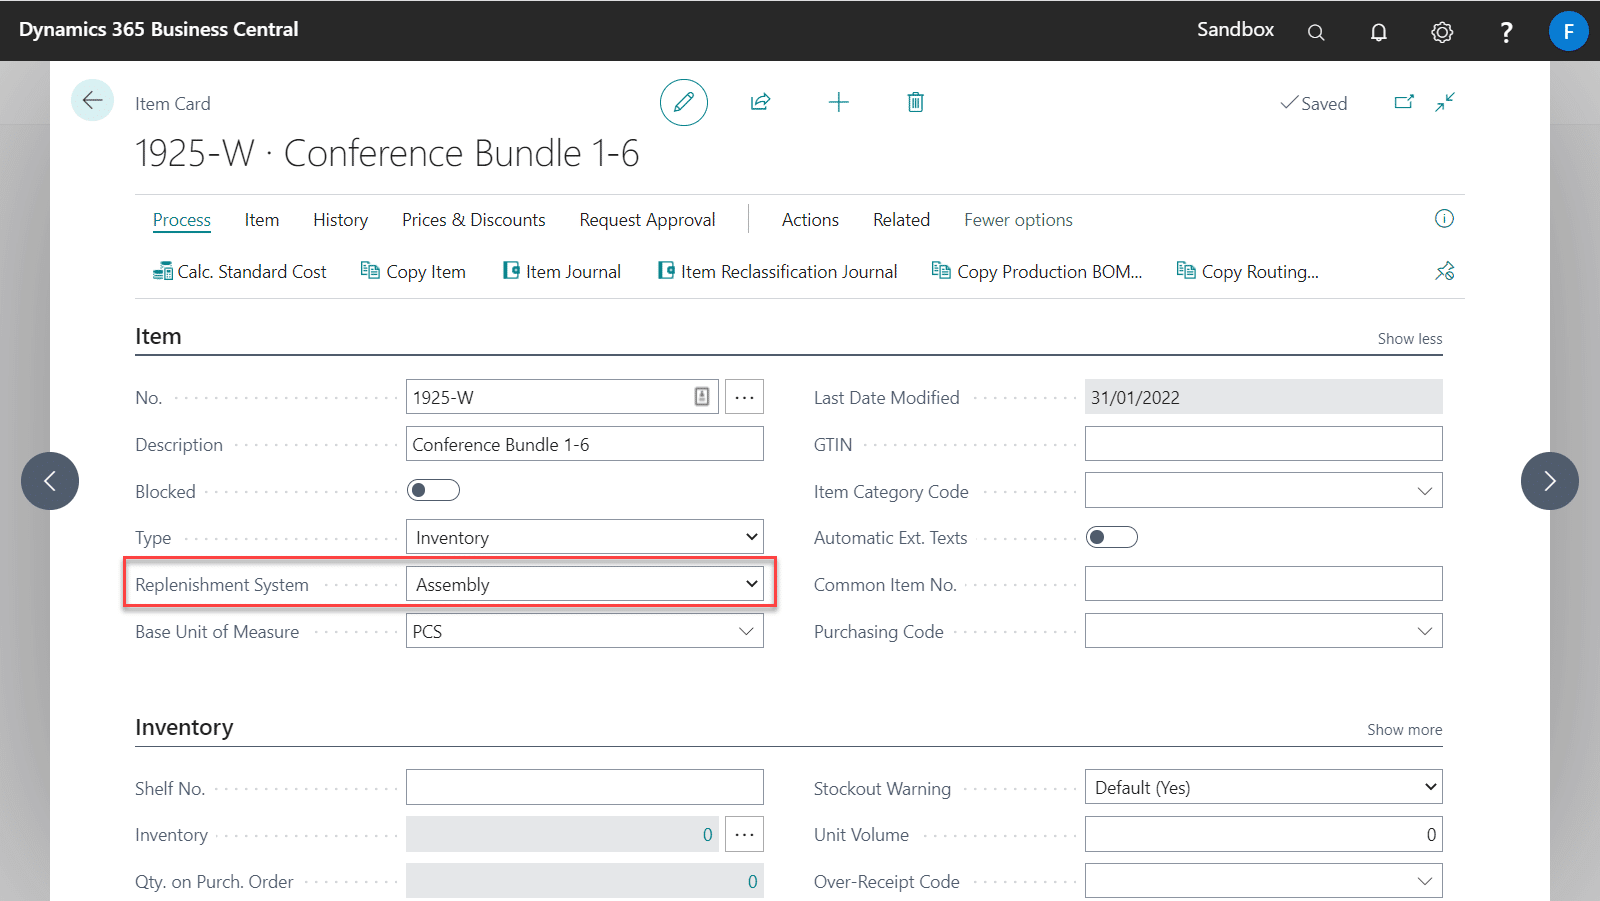Image resolution: width=1600 pixels, height=901 pixels.
Task: Click the pencil edit icon
Action: click(x=684, y=102)
